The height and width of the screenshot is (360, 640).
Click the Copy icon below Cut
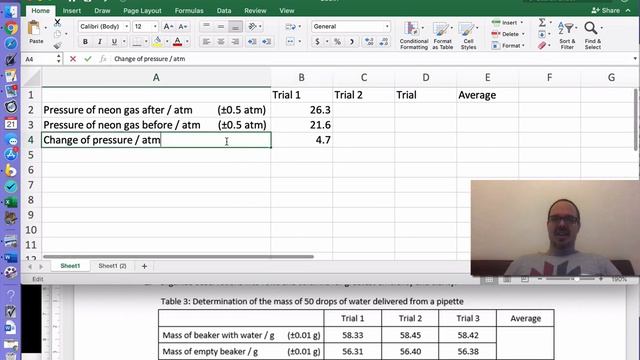(x=58, y=34)
